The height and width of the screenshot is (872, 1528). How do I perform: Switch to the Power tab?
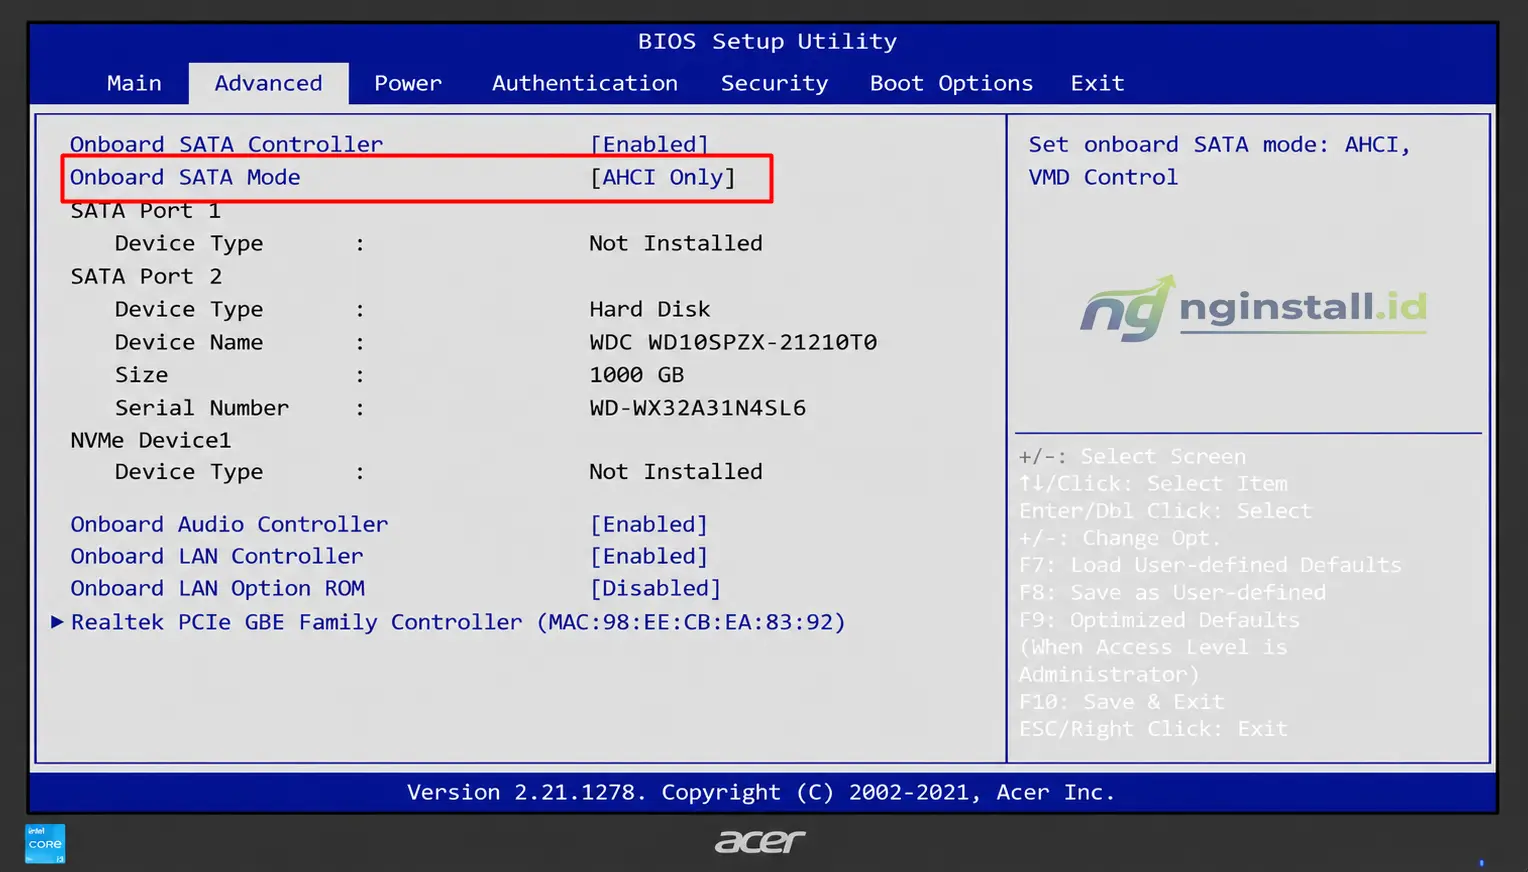(408, 83)
